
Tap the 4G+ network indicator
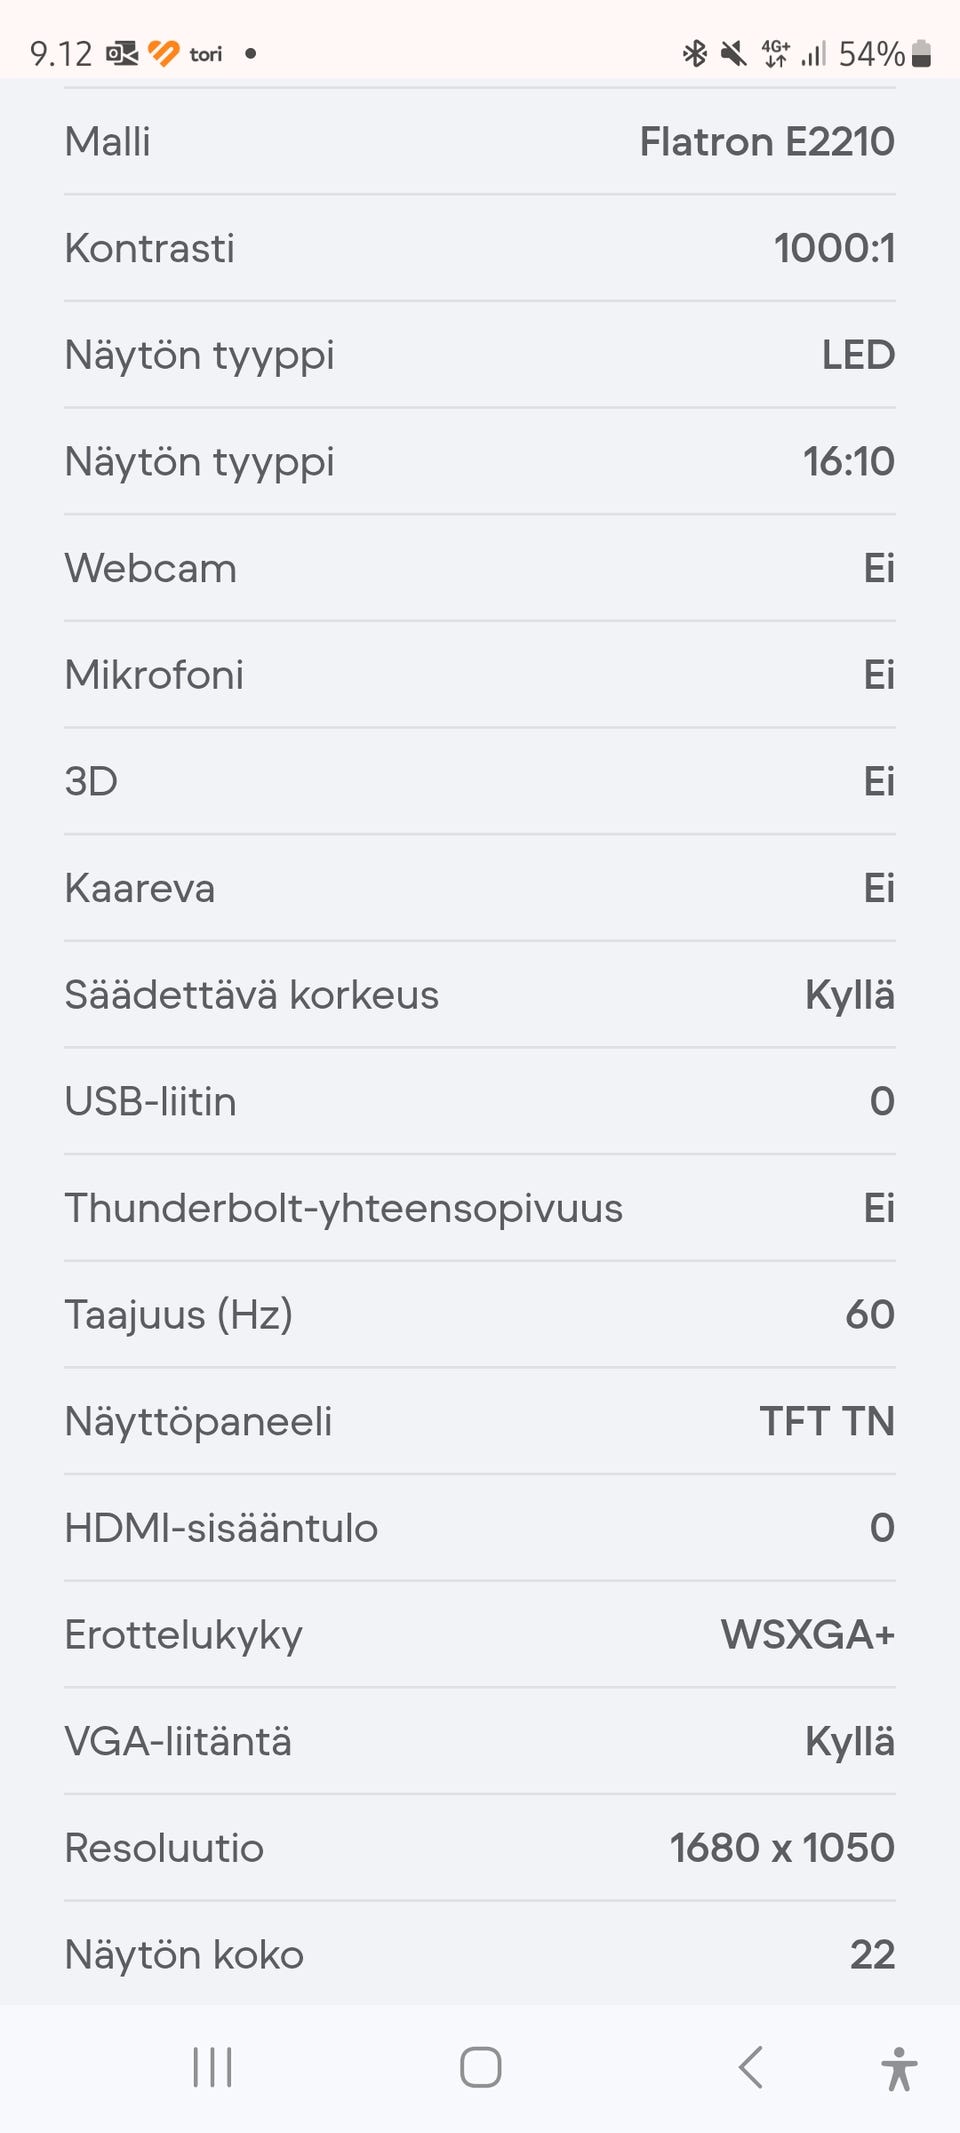pyautogui.click(x=775, y=53)
